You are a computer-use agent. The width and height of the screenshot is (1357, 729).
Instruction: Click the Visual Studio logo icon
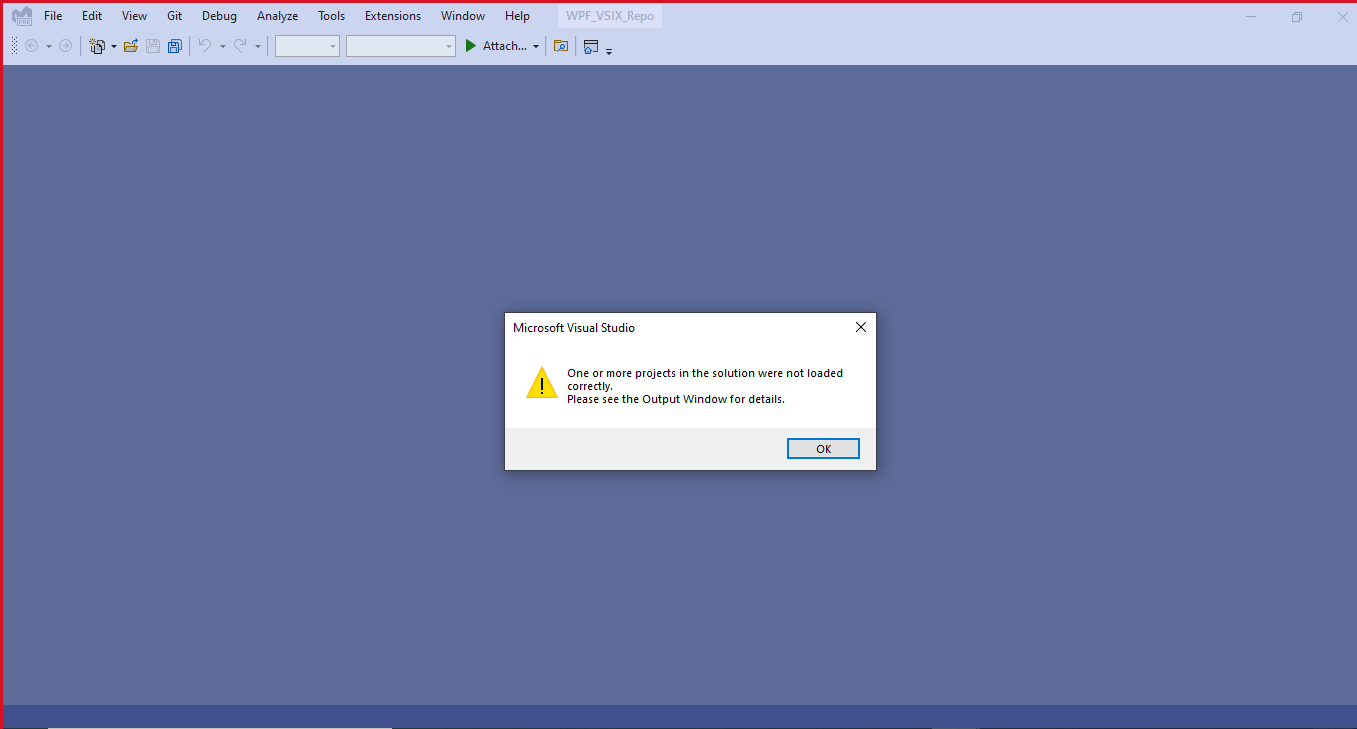21,15
